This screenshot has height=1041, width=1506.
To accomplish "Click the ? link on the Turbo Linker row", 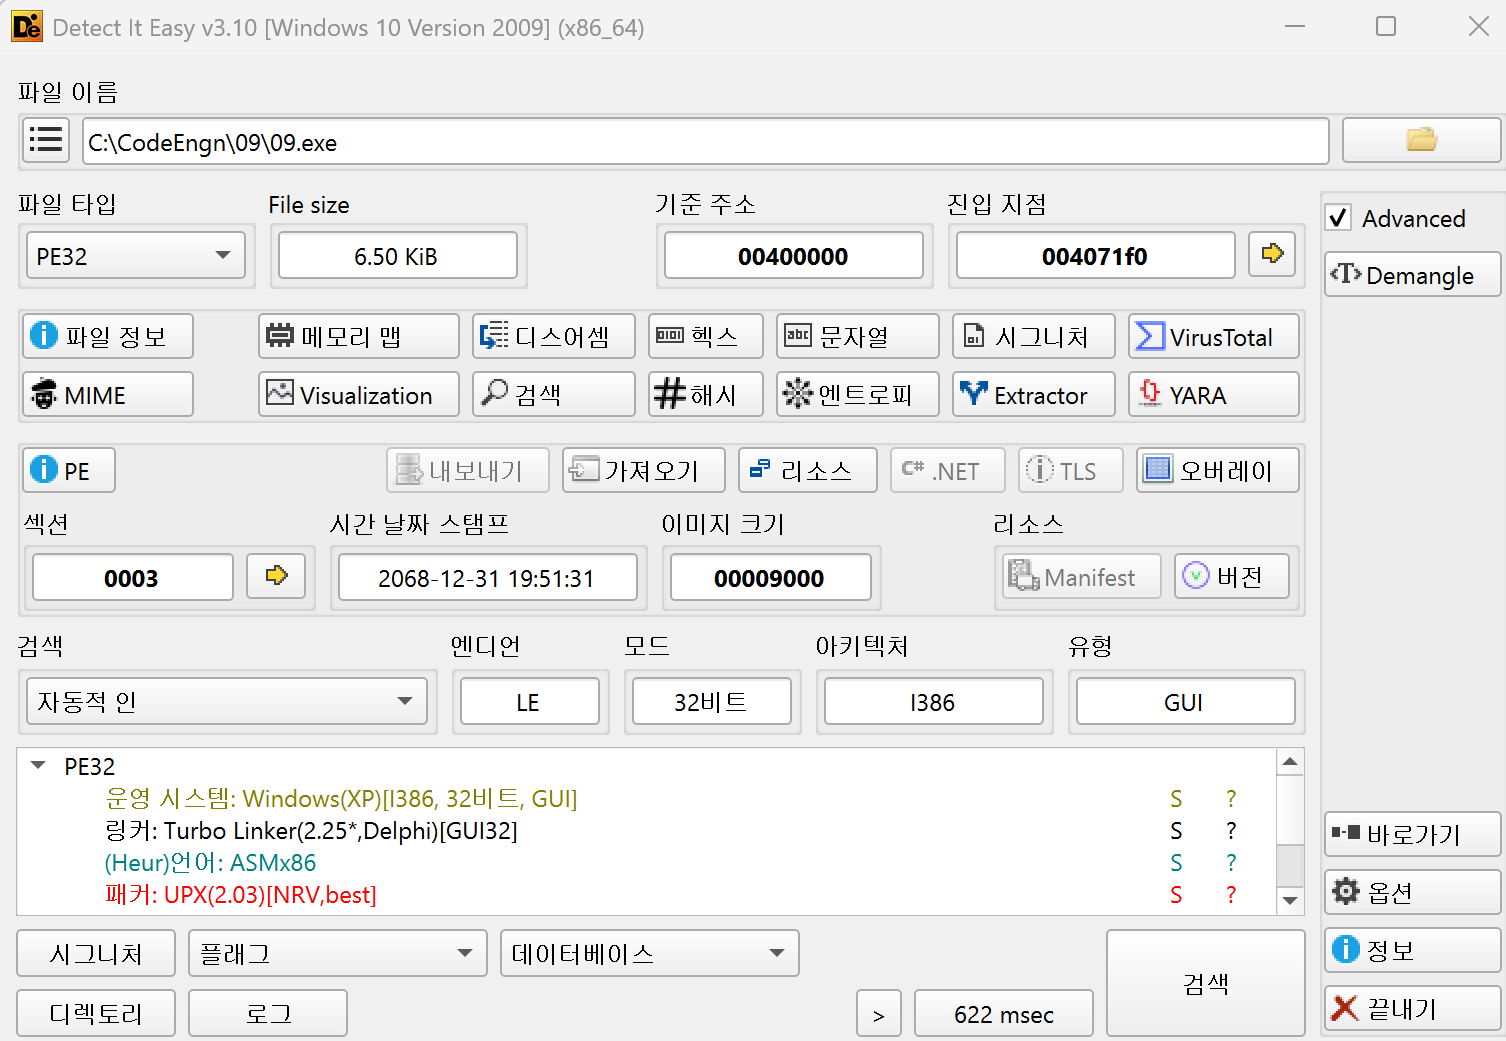I will click(x=1231, y=831).
